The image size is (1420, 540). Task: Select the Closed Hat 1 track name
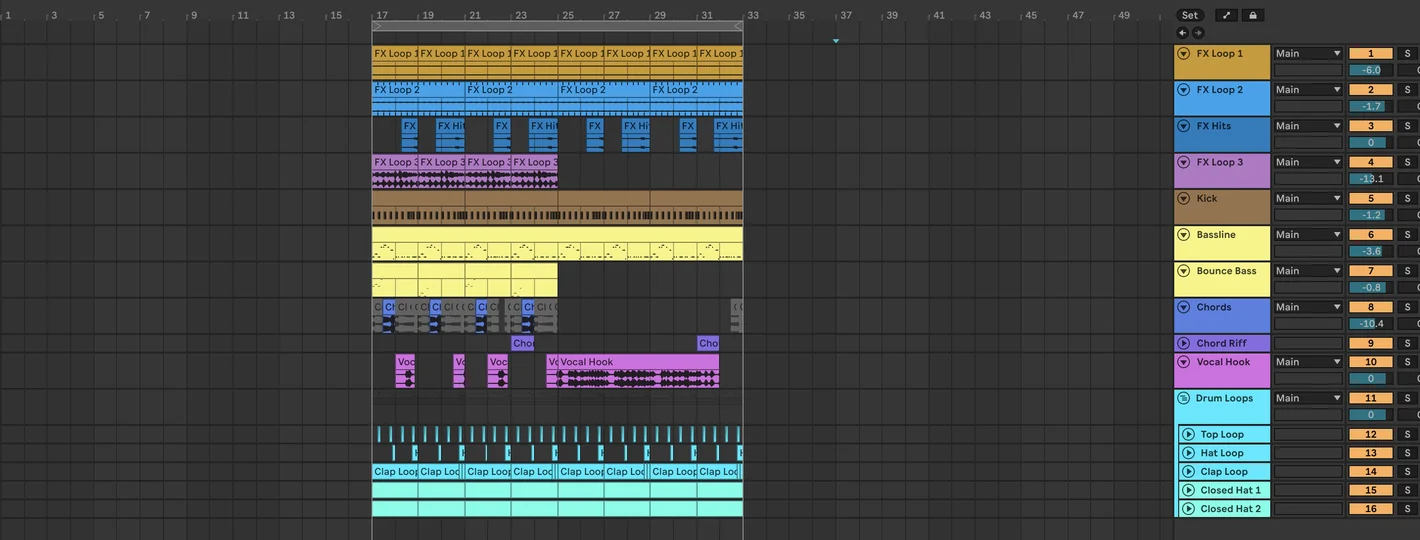[x=1231, y=490]
